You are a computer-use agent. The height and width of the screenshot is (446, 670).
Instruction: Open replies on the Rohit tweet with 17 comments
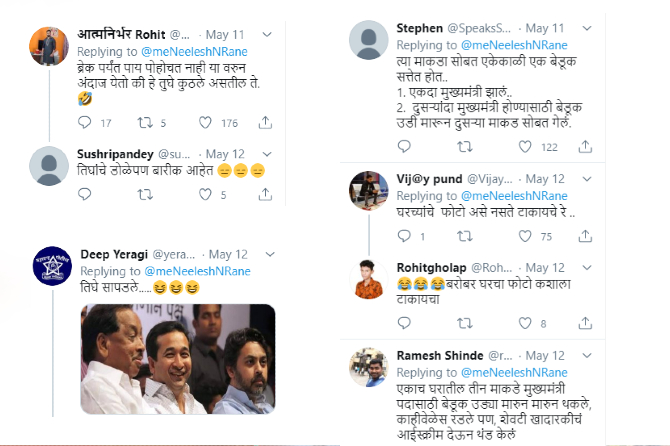(85, 123)
